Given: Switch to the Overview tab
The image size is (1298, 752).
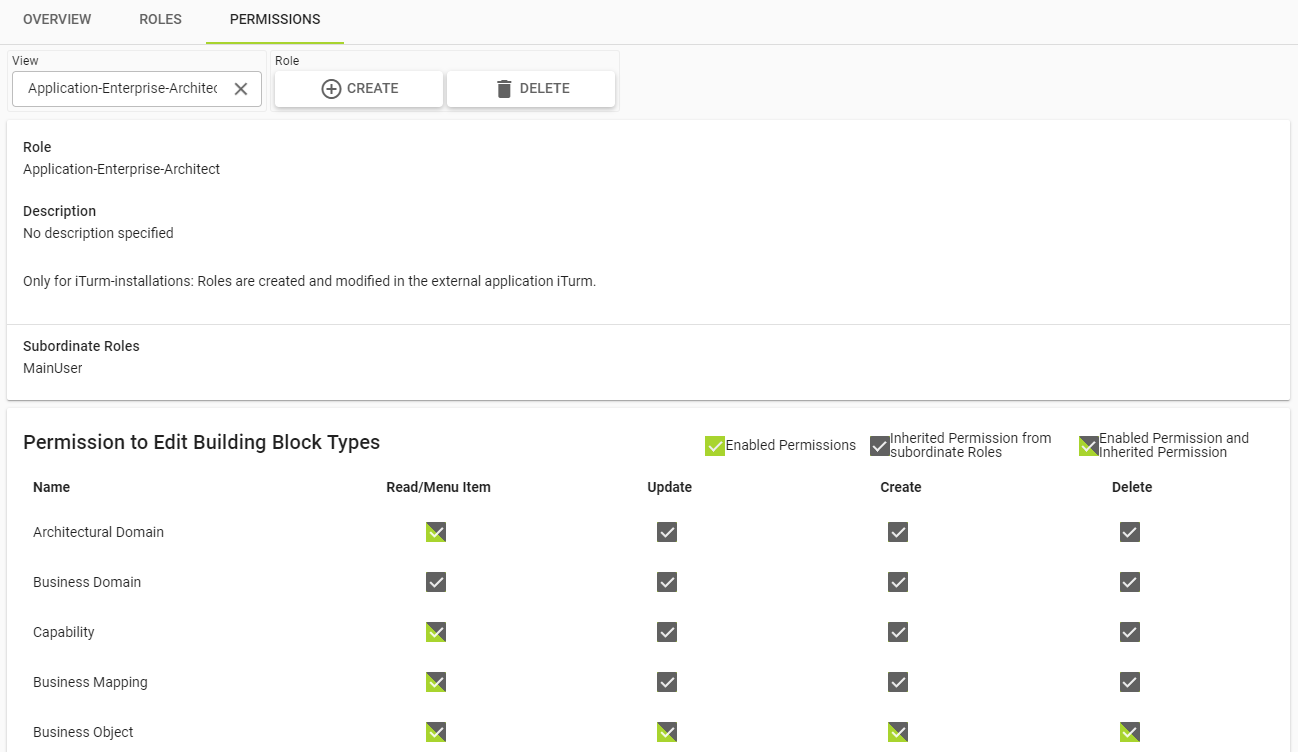Looking at the screenshot, I should coord(57,20).
